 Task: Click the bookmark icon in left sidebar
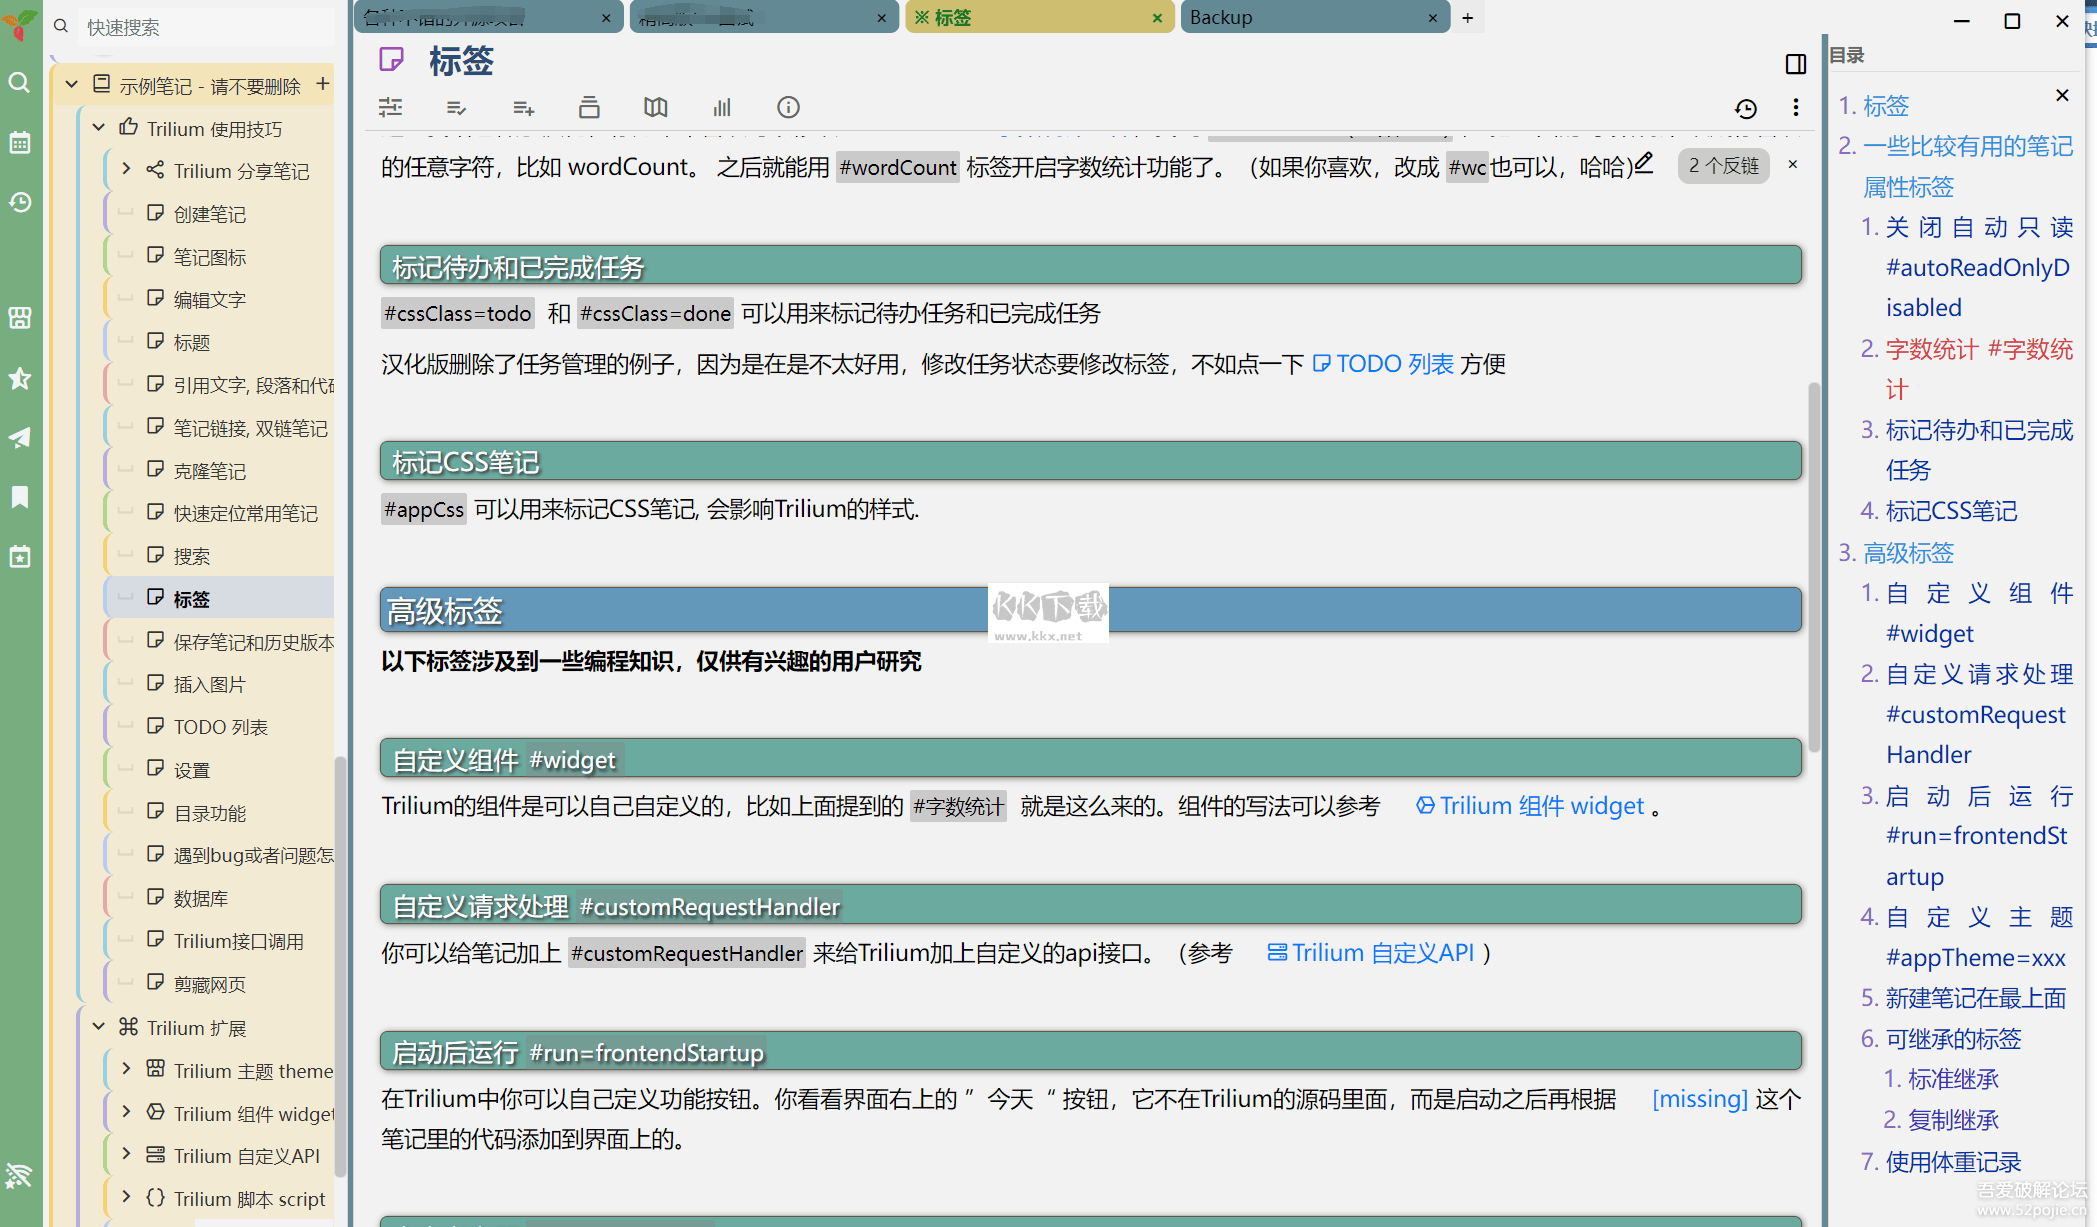click(x=19, y=497)
